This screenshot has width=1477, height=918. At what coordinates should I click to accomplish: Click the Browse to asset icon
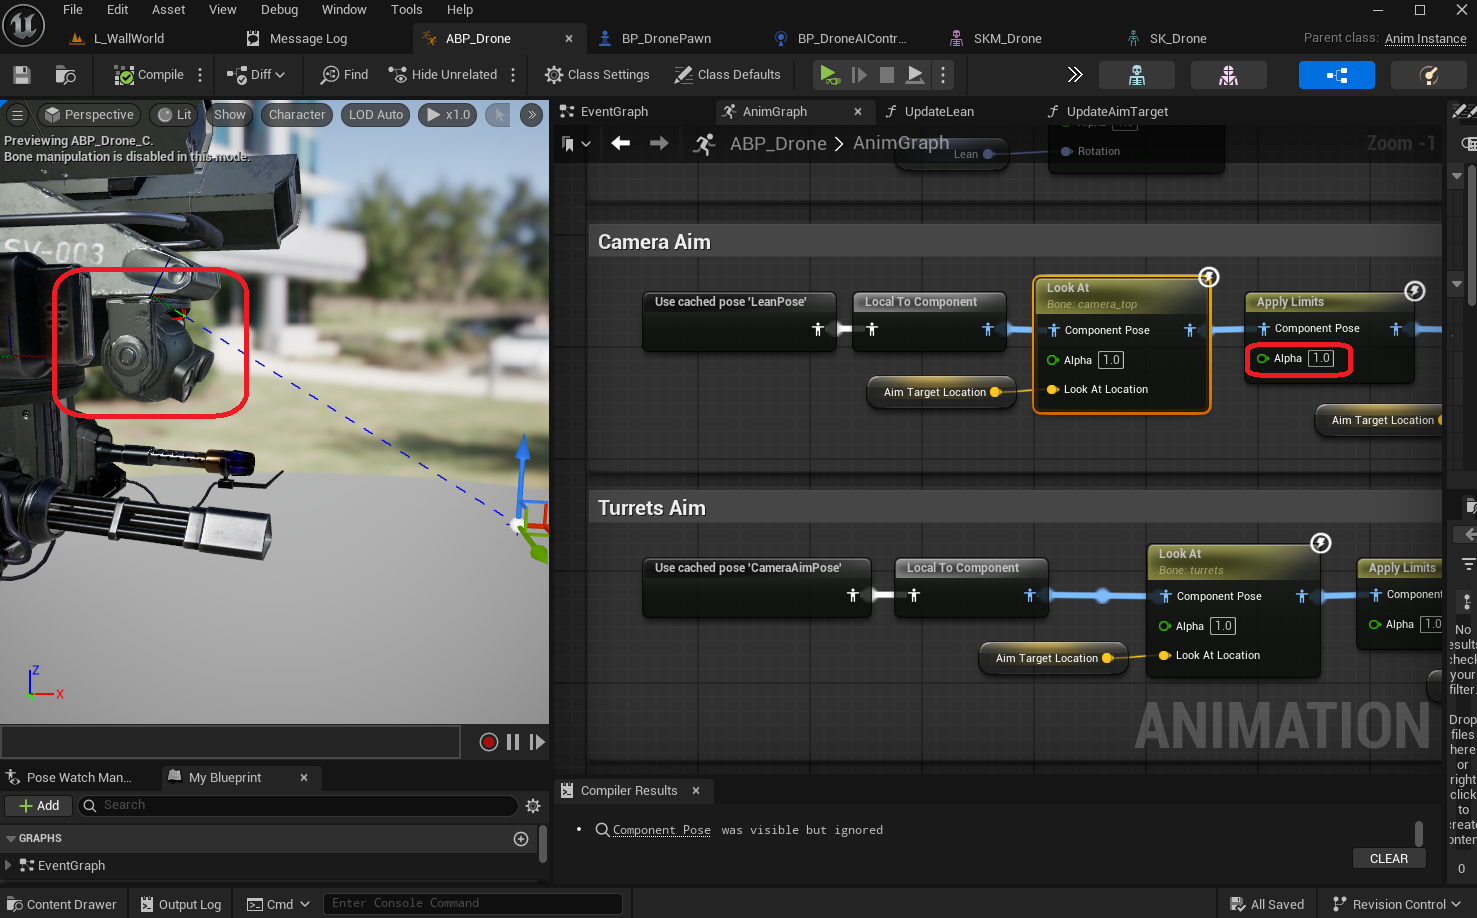tap(66, 75)
